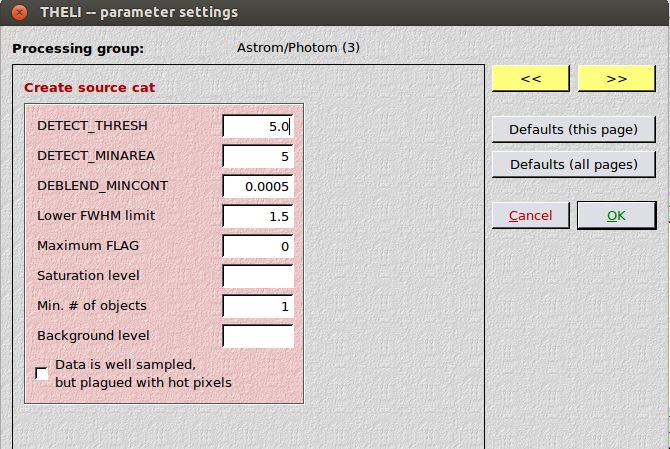The image size is (670, 449).
Task: Go to previous page with << button
Action: pyautogui.click(x=531, y=78)
